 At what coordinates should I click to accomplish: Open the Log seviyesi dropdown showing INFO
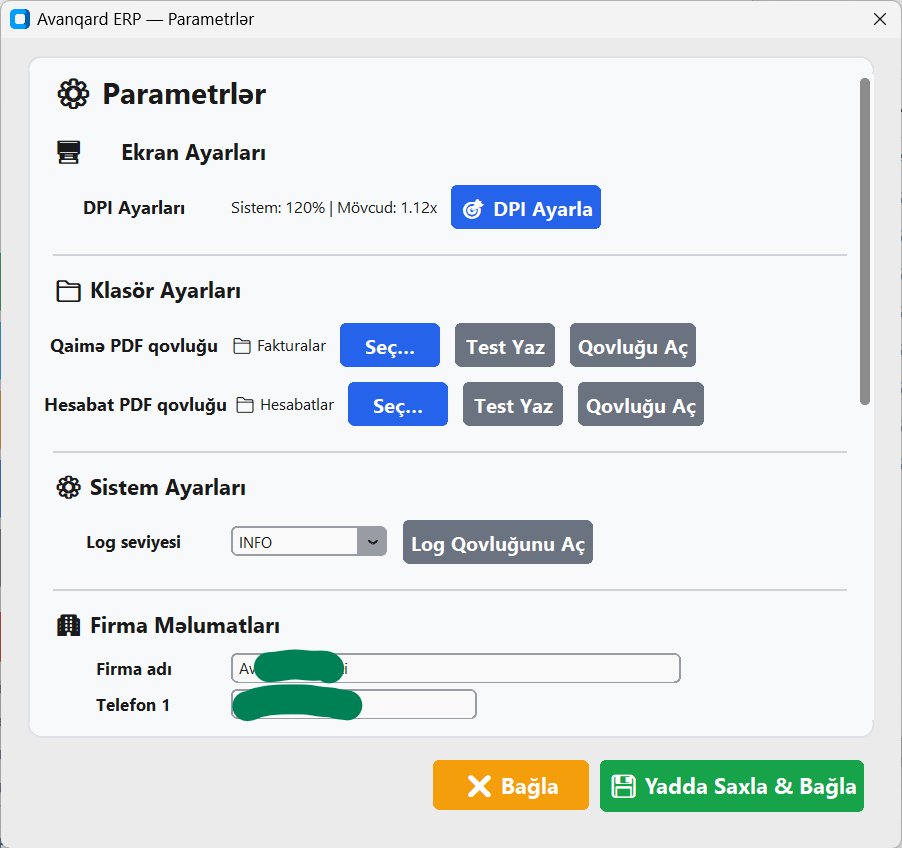pyautogui.click(x=374, y=541)
